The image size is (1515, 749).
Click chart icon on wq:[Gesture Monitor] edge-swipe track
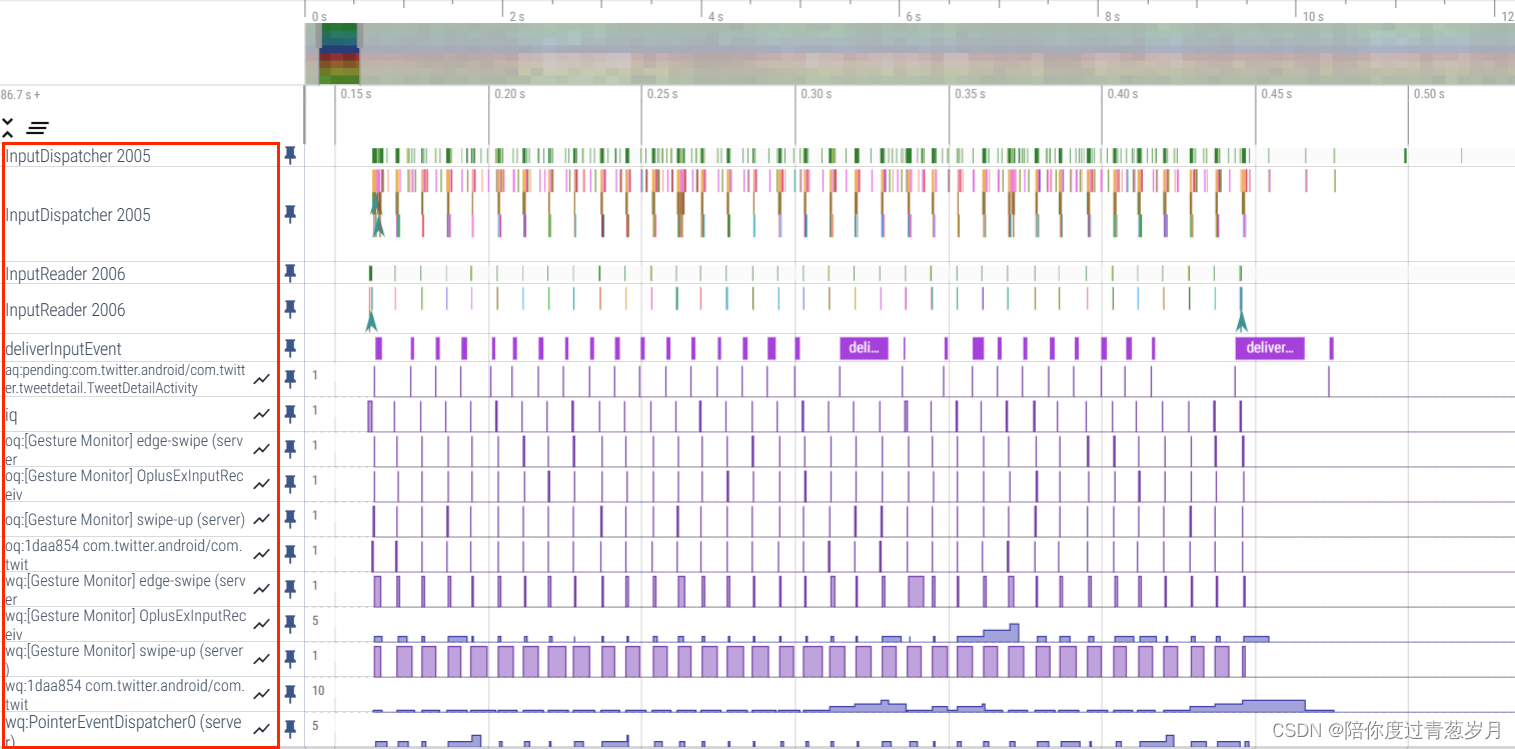click(x=262, y=589)
